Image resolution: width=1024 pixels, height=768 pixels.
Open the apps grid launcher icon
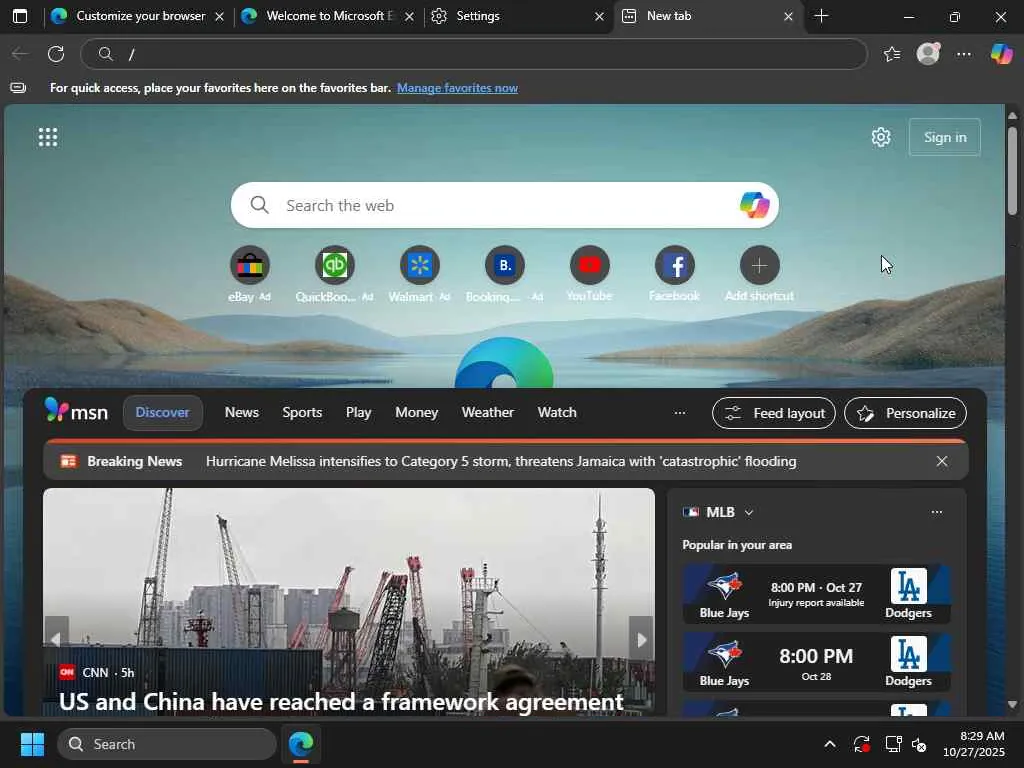(48, 137)
